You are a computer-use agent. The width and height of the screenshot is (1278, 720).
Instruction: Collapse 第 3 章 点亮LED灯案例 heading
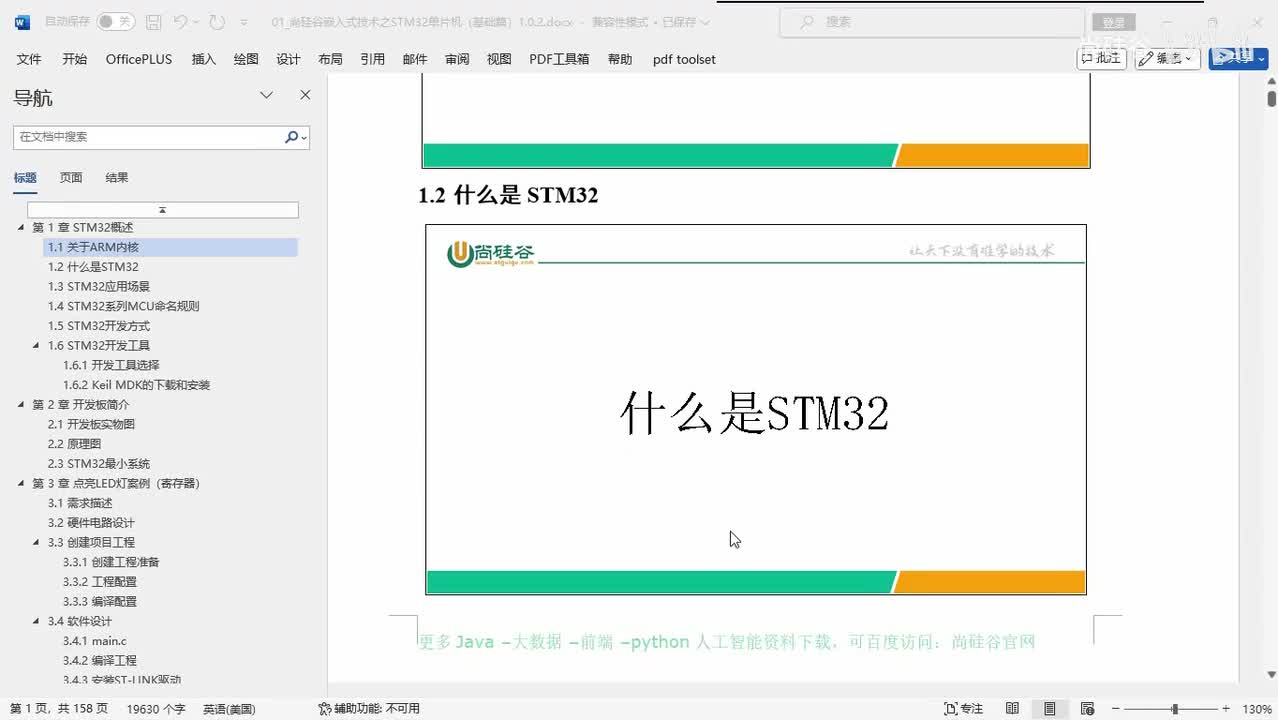(x=22, y=484)
